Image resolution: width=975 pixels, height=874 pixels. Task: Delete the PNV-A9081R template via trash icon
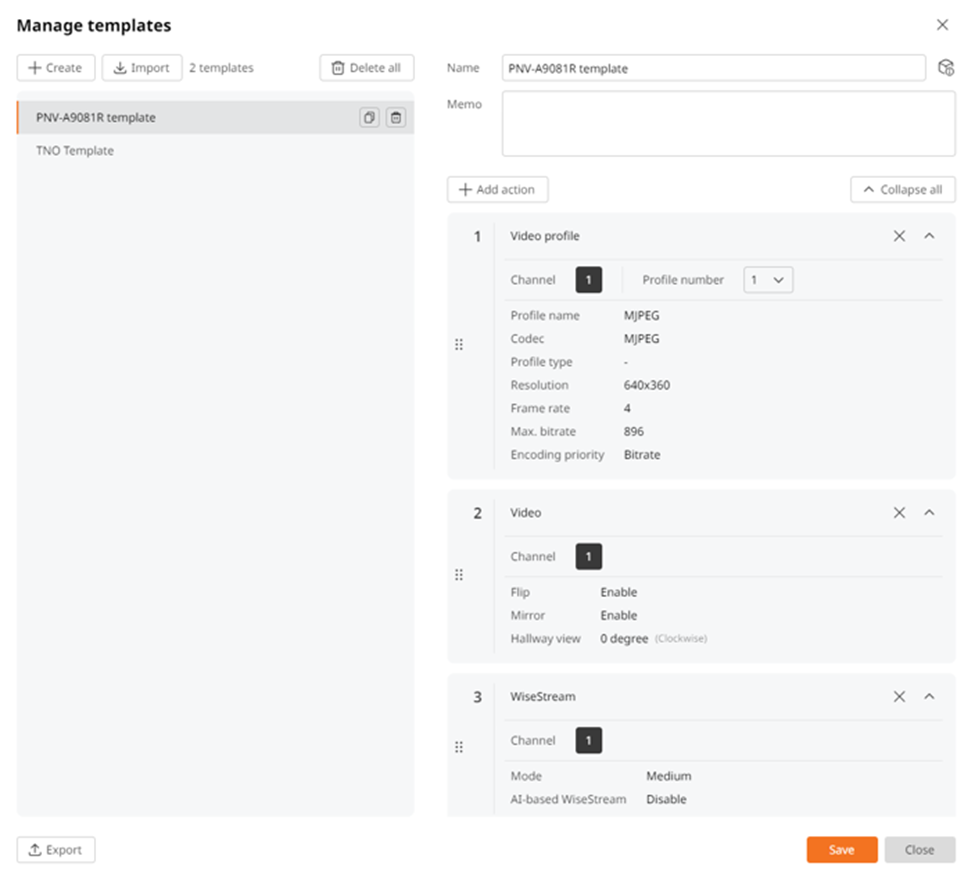[396, 117]
